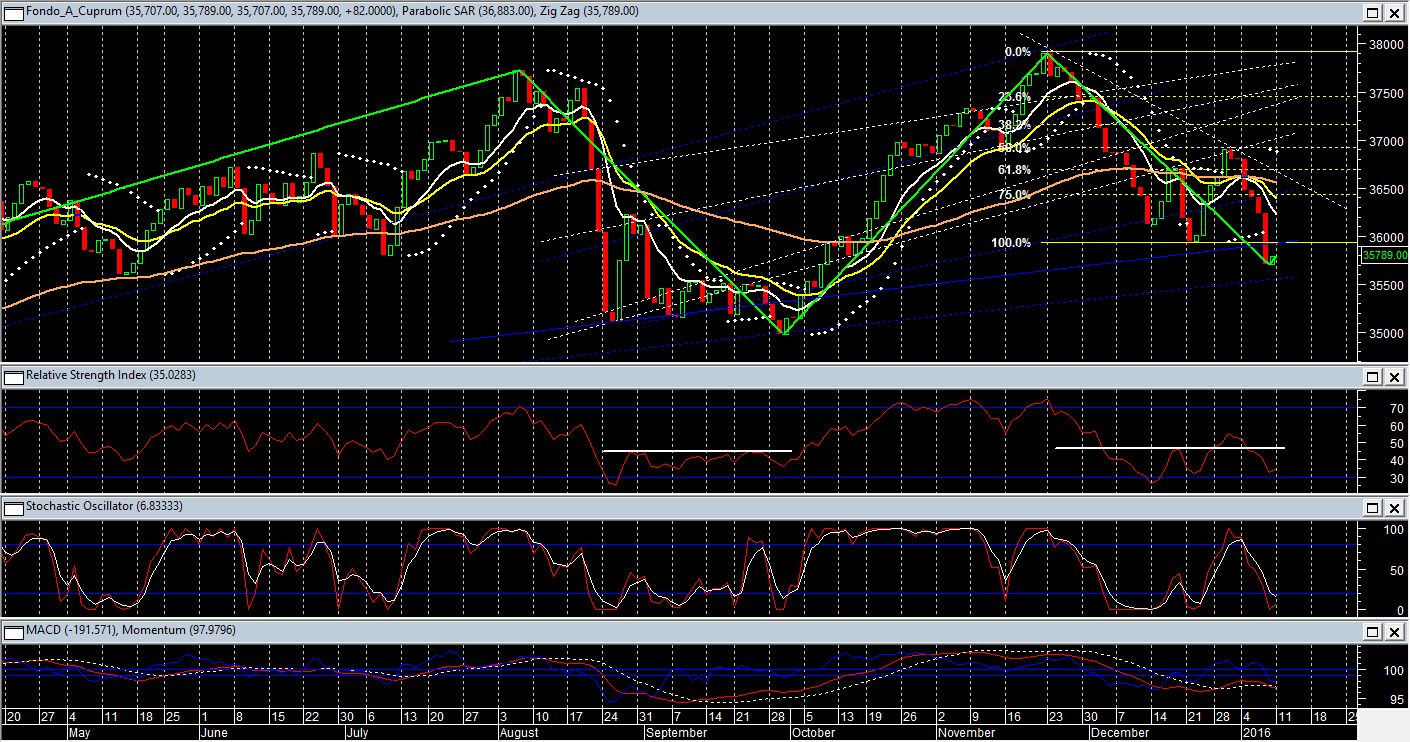Viewport: 1410px width, 742px height.
Task: Click the 35500 price axis label
Action: (x=1386, y=285)
